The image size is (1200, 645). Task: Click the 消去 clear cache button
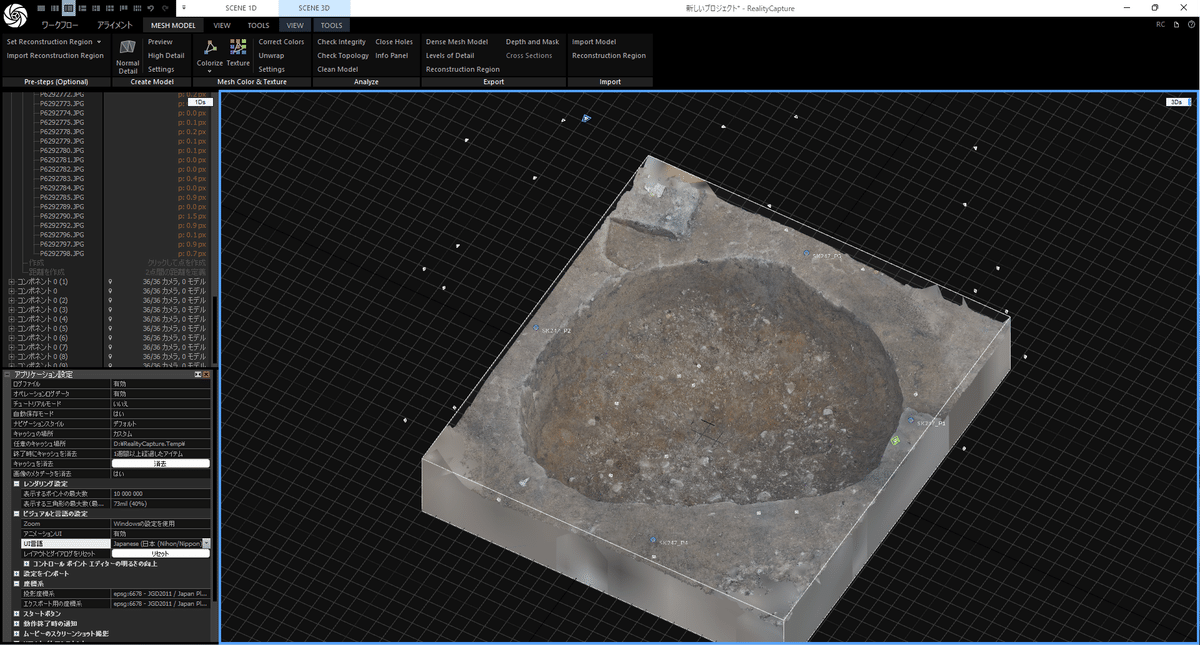160,463
